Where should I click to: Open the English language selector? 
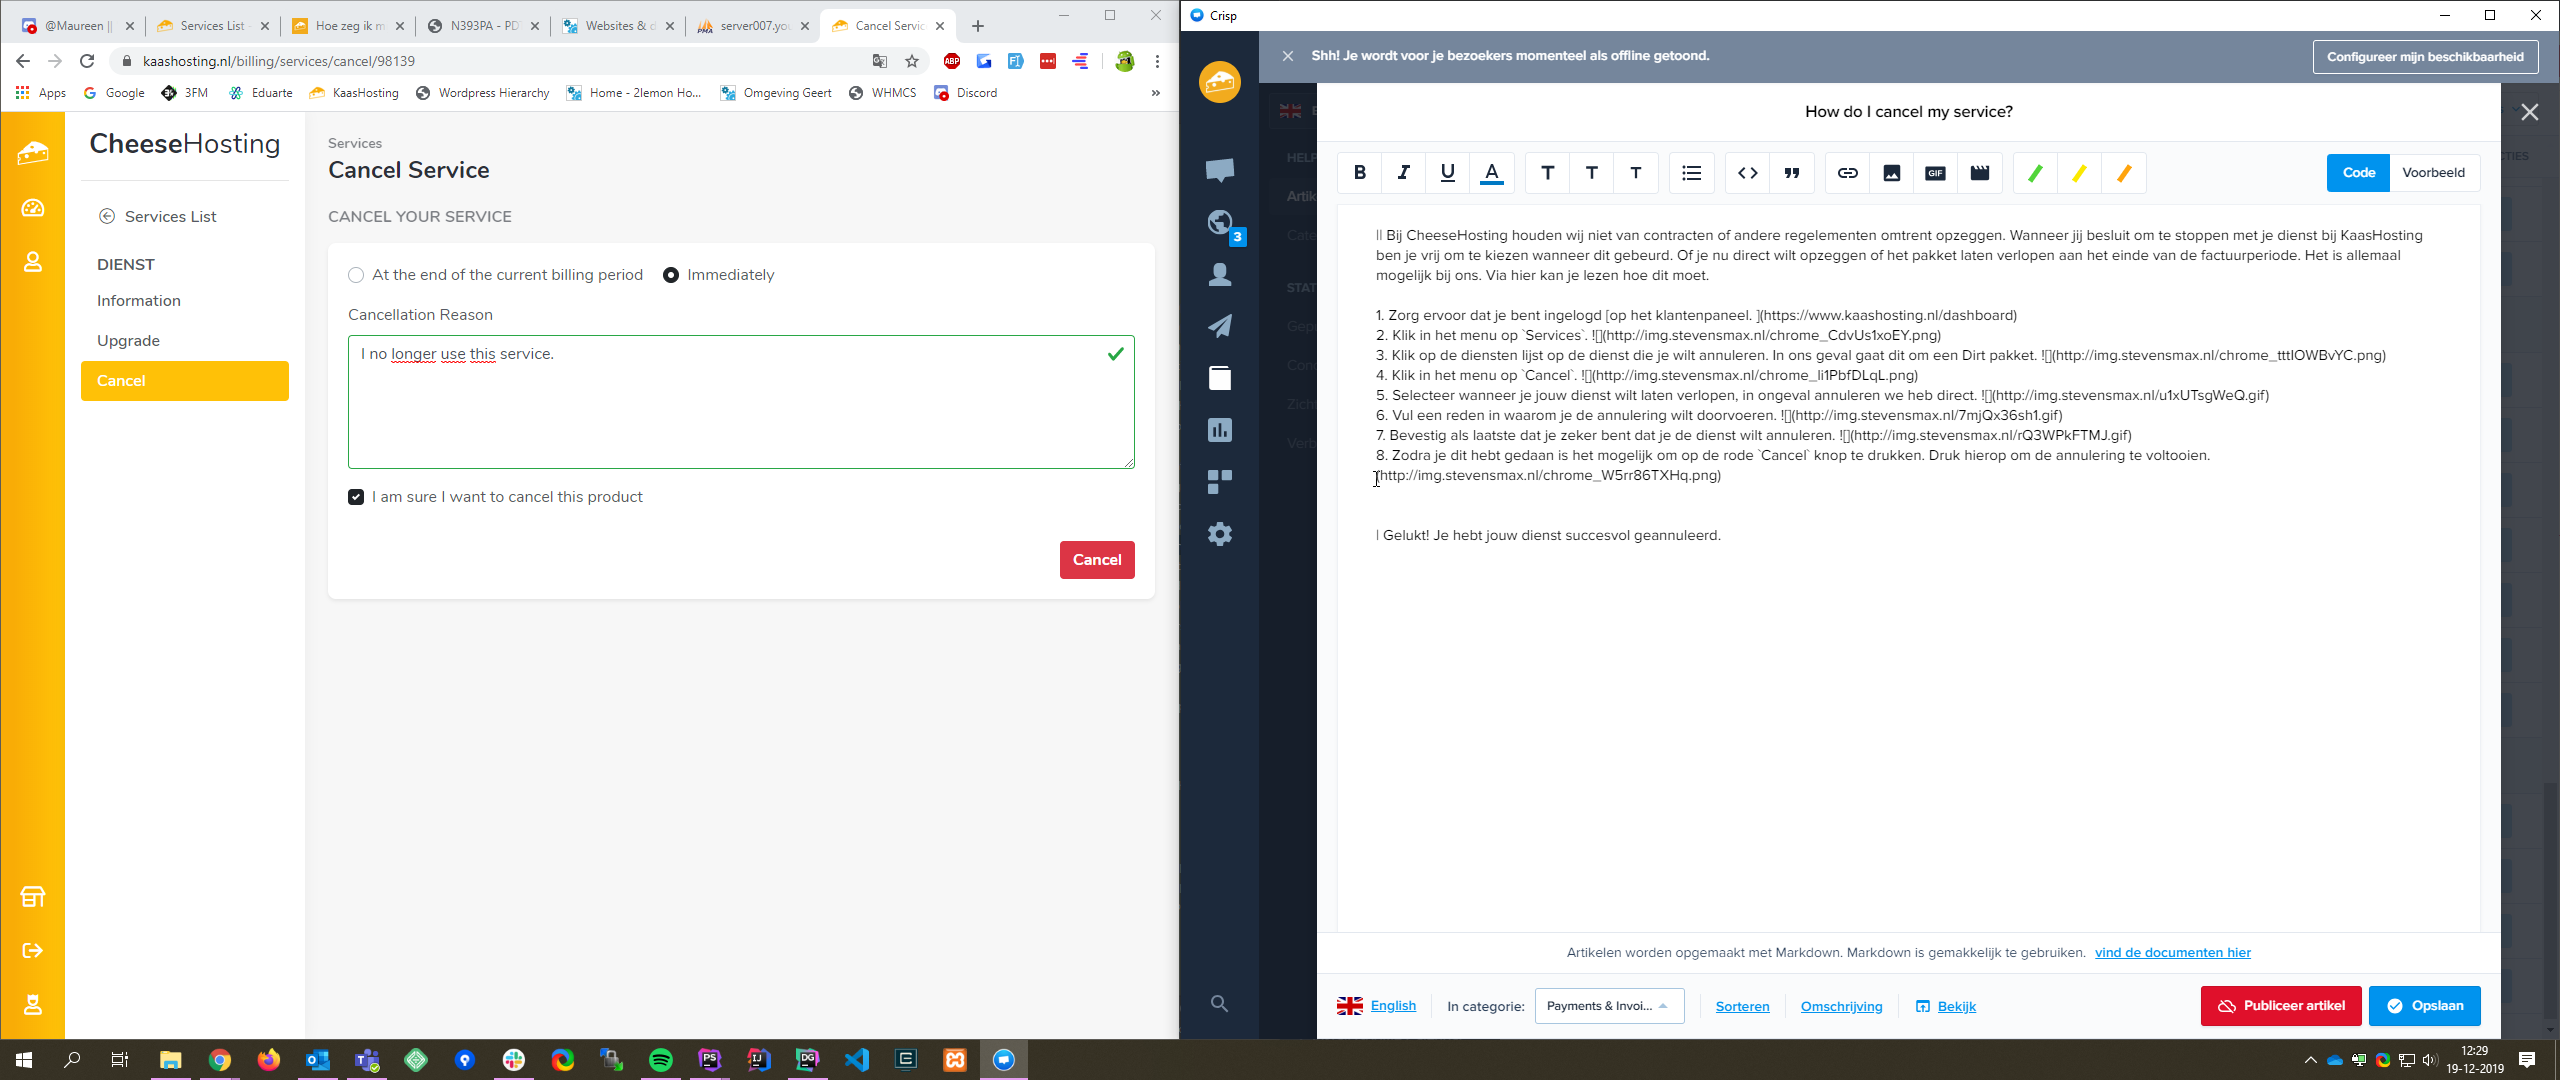tap(1392, 1006)
